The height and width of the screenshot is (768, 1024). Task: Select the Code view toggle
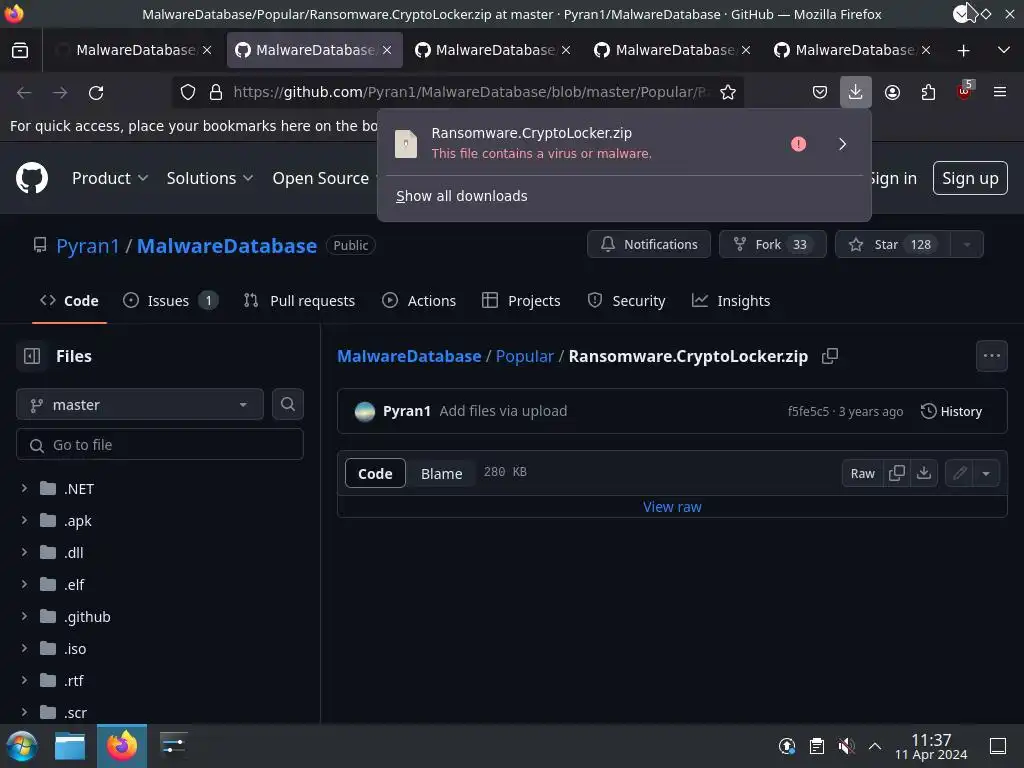tap(376, 473)
